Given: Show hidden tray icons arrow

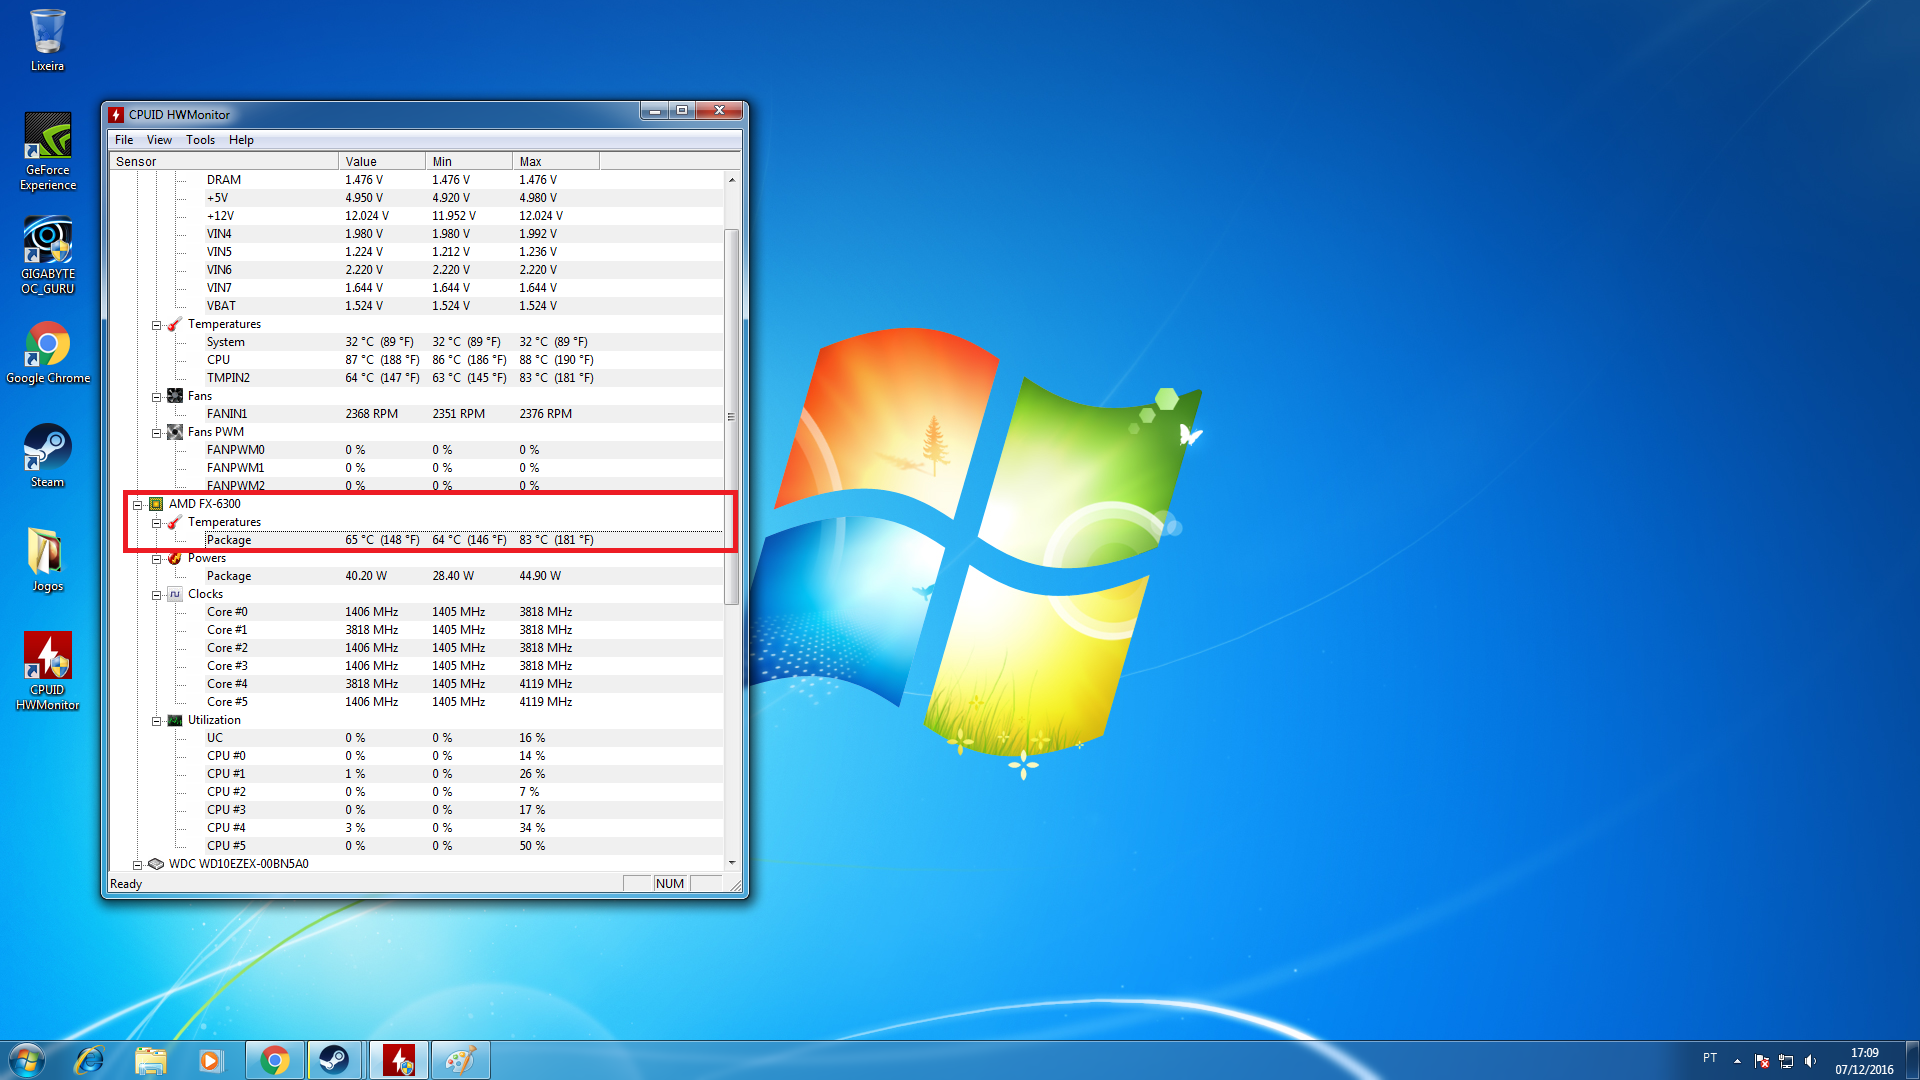Looking at the screenshot, I should tap(1737, 1061).
